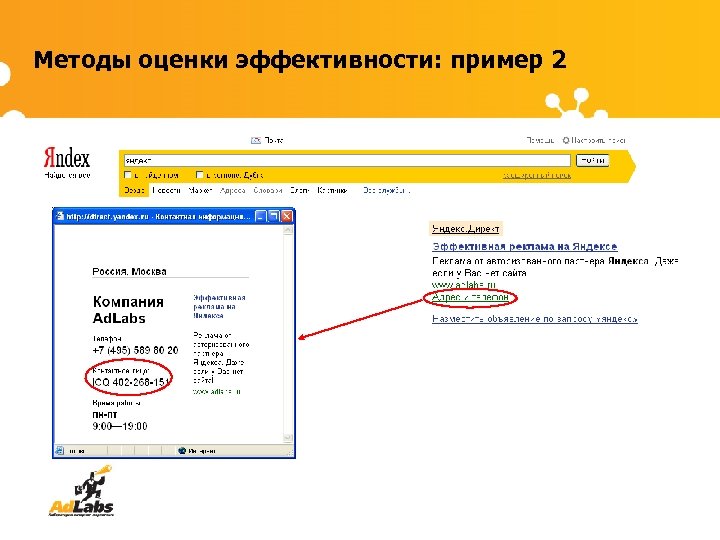Open the Помощь help link

(540, 141)
